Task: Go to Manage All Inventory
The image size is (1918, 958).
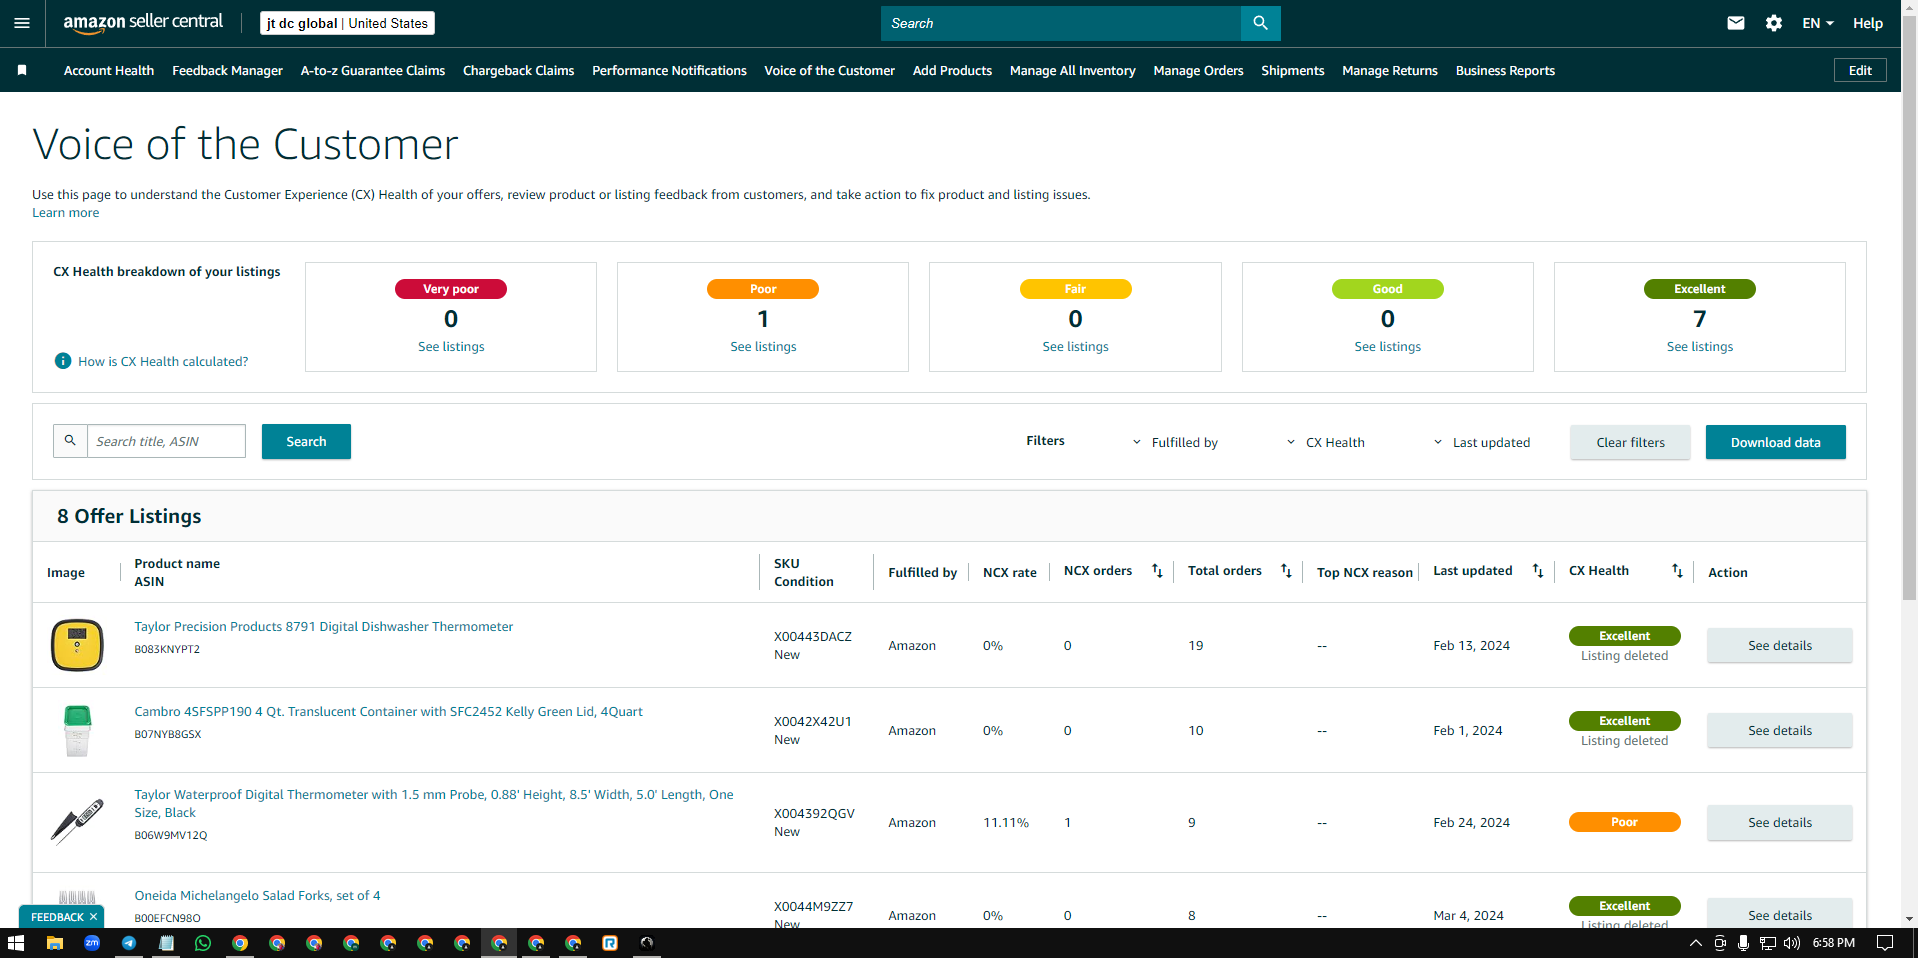Action: coord(1072,70)
